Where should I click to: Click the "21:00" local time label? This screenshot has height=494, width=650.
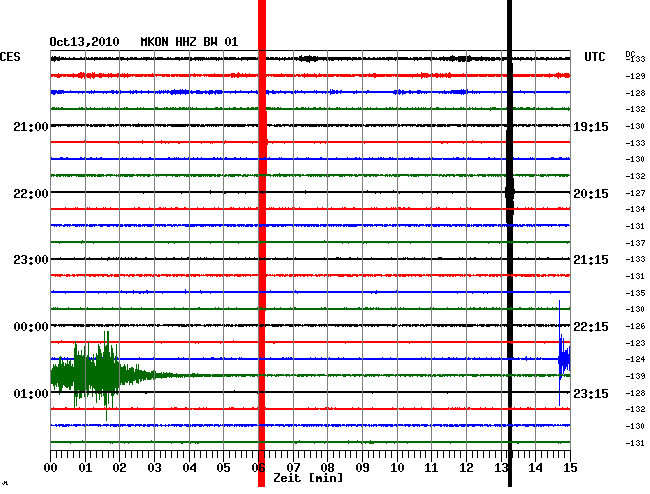coord(31,126)
